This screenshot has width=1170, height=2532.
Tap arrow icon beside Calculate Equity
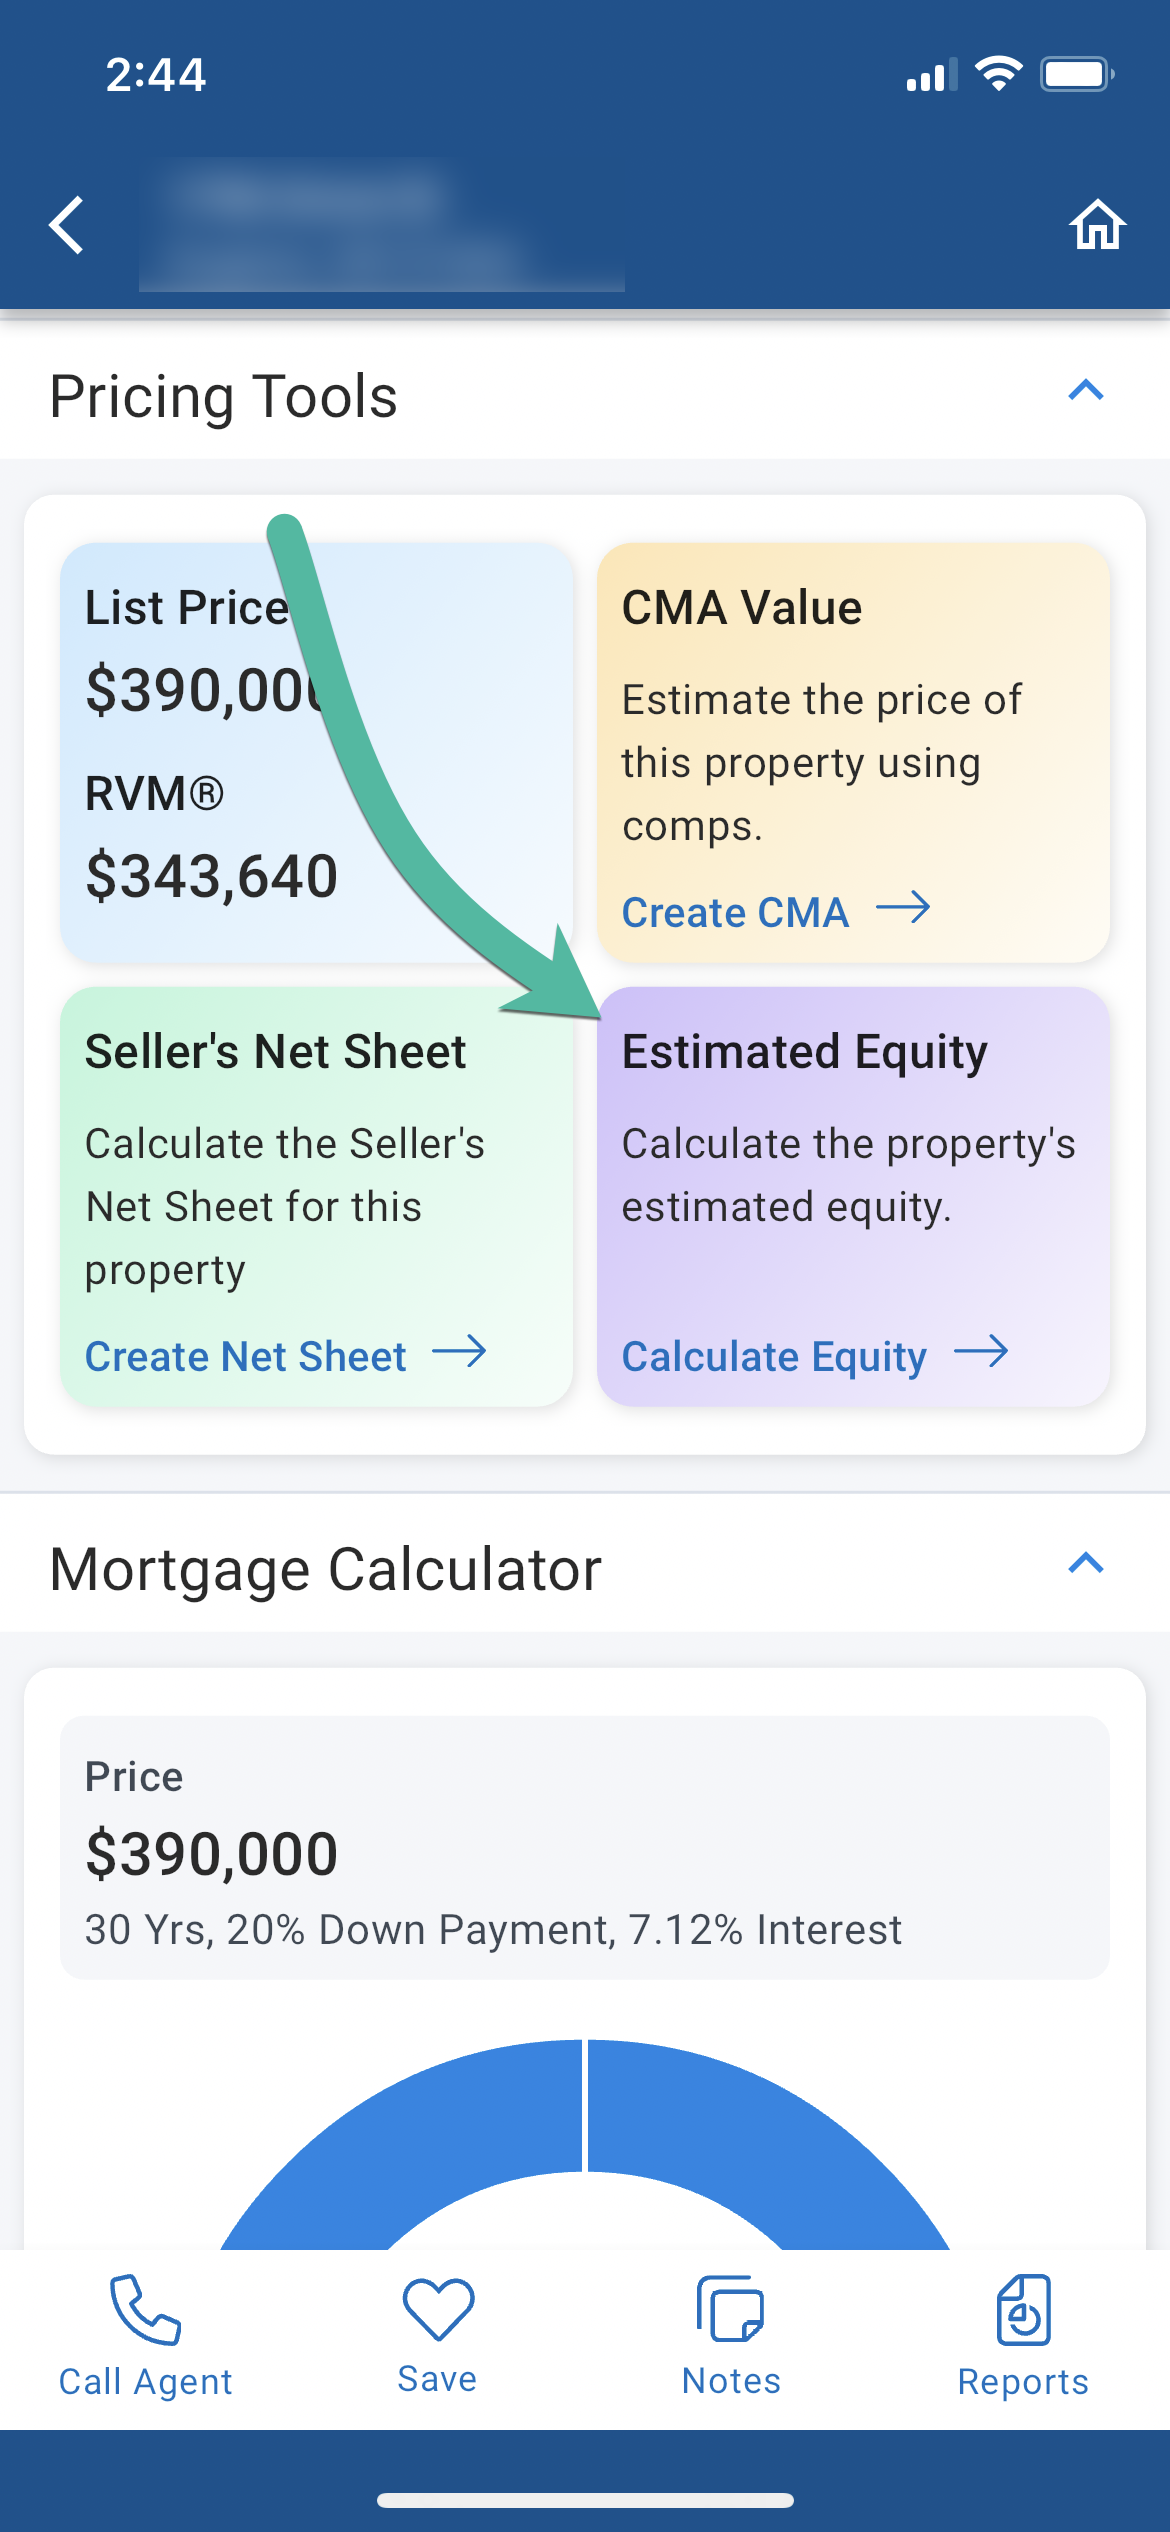[981, 1352]
